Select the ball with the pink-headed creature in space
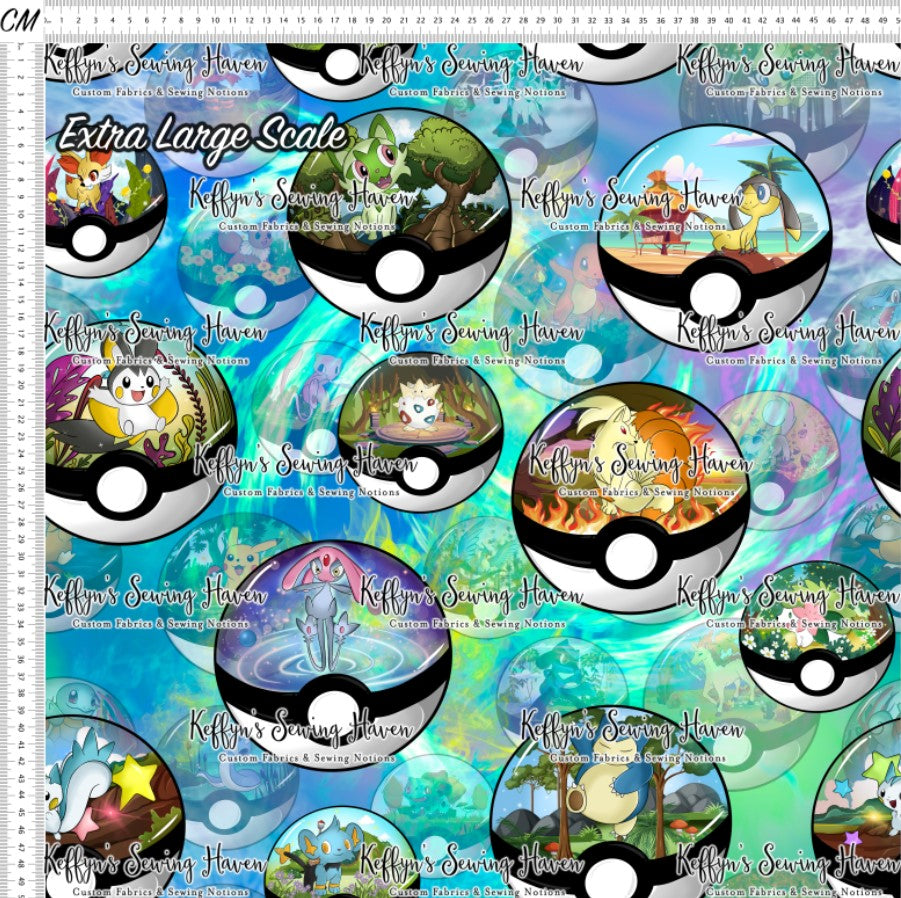901x898 pixels. tap(333, 656)
